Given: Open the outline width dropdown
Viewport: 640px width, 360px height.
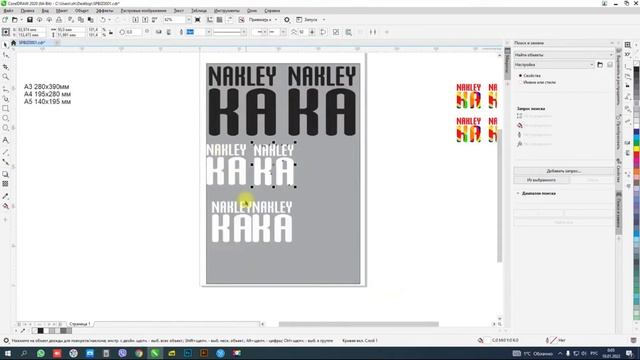Looking at the screenshot, I should [x=208, y=32].
